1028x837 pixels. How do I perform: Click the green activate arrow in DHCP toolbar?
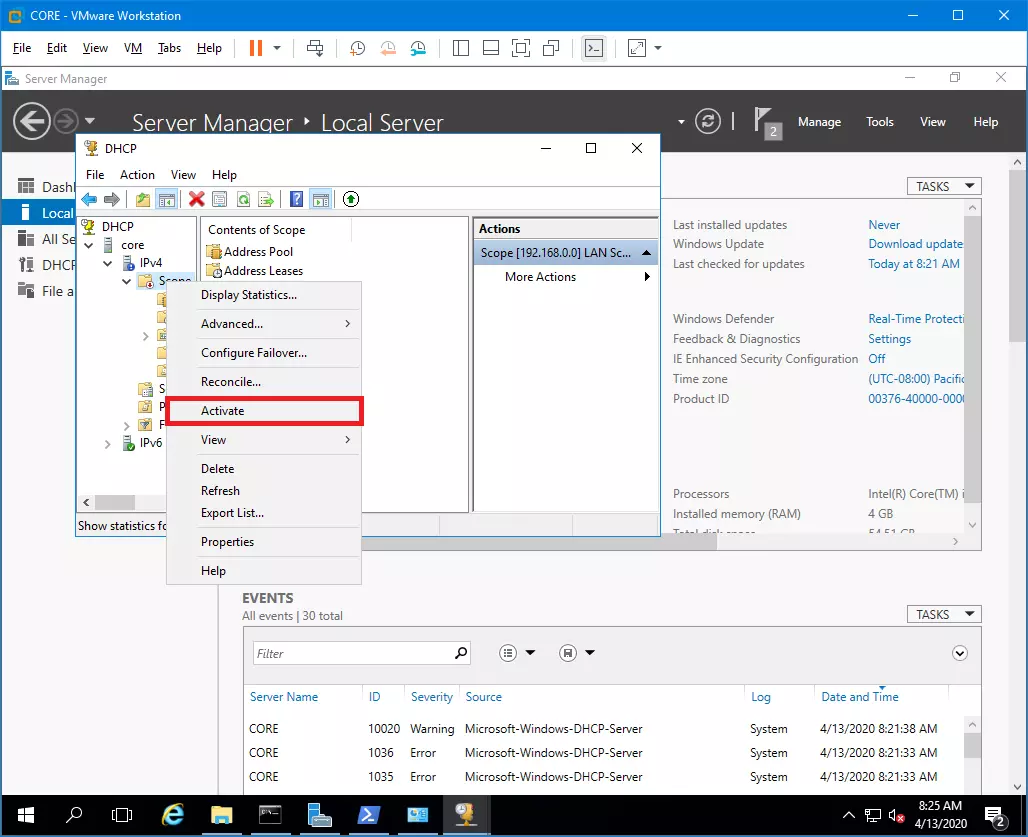pyautogui.click(x=351, y=199)
